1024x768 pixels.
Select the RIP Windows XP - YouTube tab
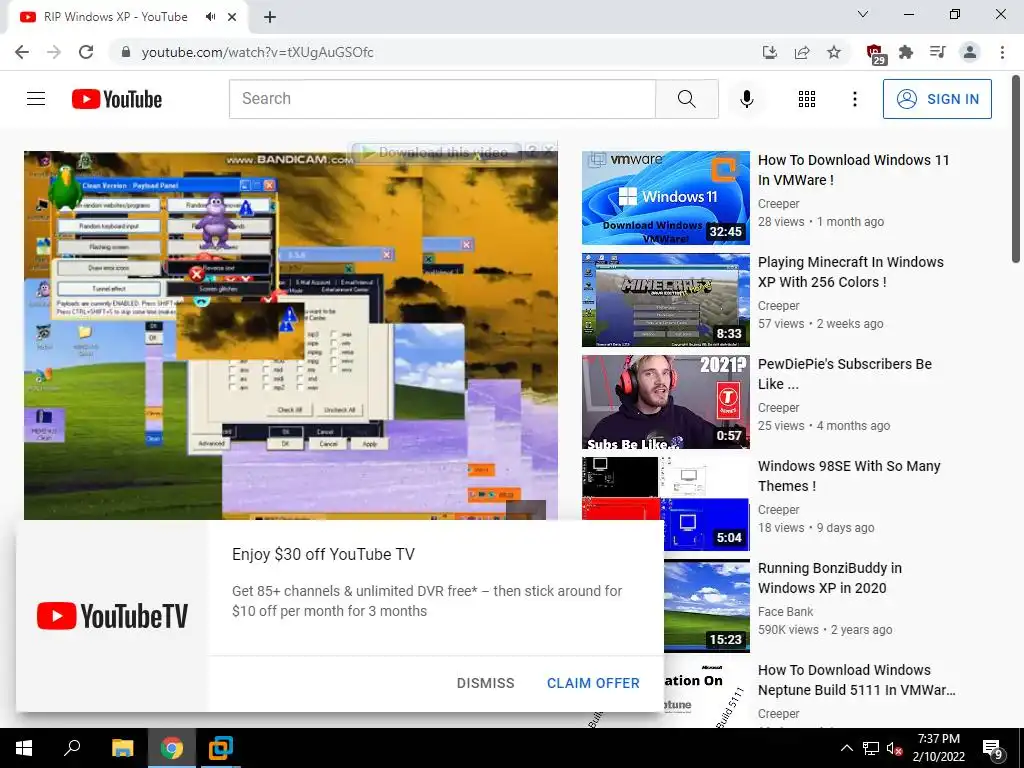116,17
